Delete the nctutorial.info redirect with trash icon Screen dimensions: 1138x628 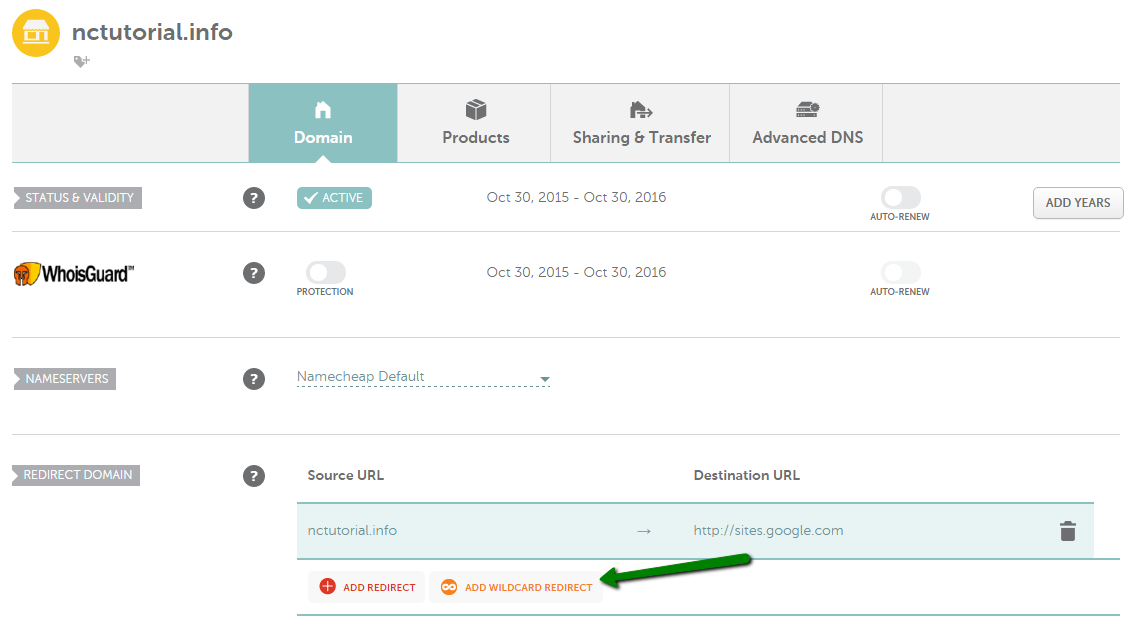pos(1068,531)
